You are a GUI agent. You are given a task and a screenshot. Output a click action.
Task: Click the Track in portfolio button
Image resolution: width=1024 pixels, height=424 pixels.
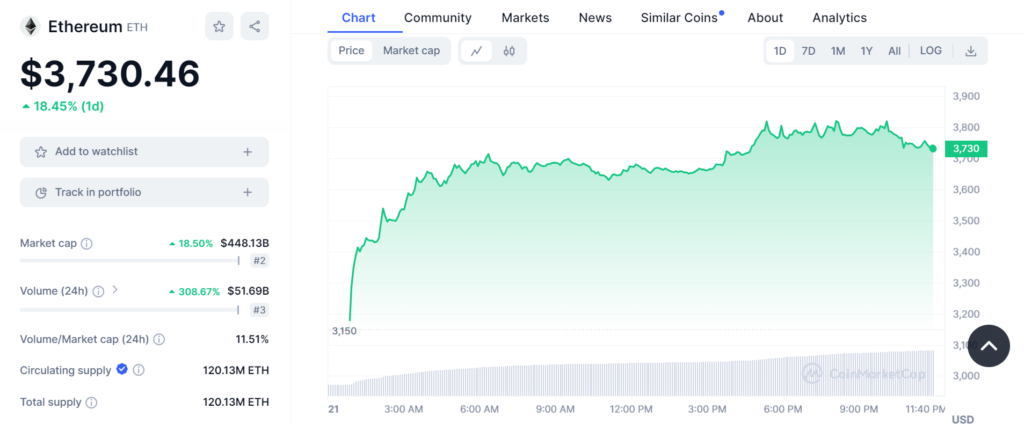pyautogui.click(x=144, y=193)
